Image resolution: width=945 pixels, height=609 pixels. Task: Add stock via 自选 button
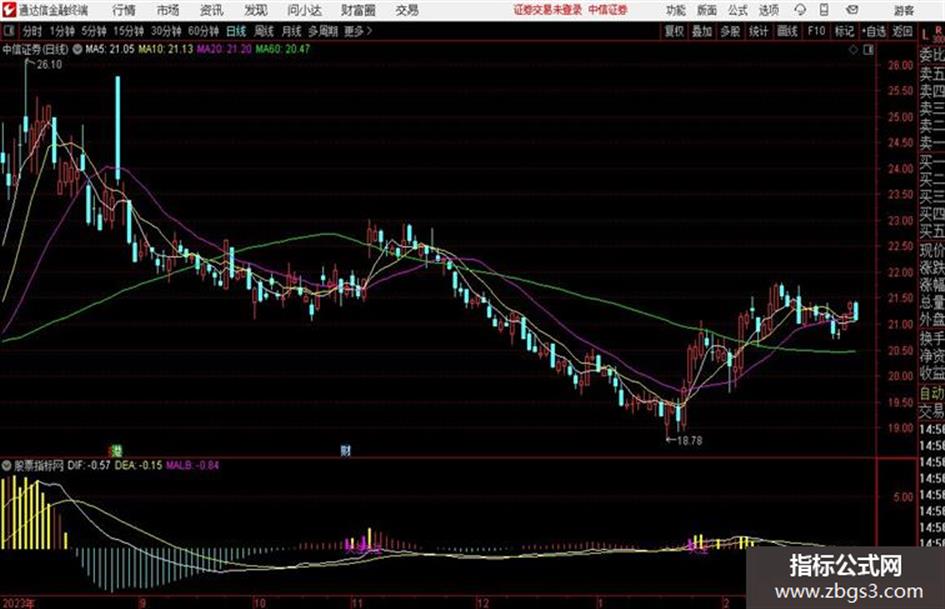pyautogui.click(x=873, y=31)
